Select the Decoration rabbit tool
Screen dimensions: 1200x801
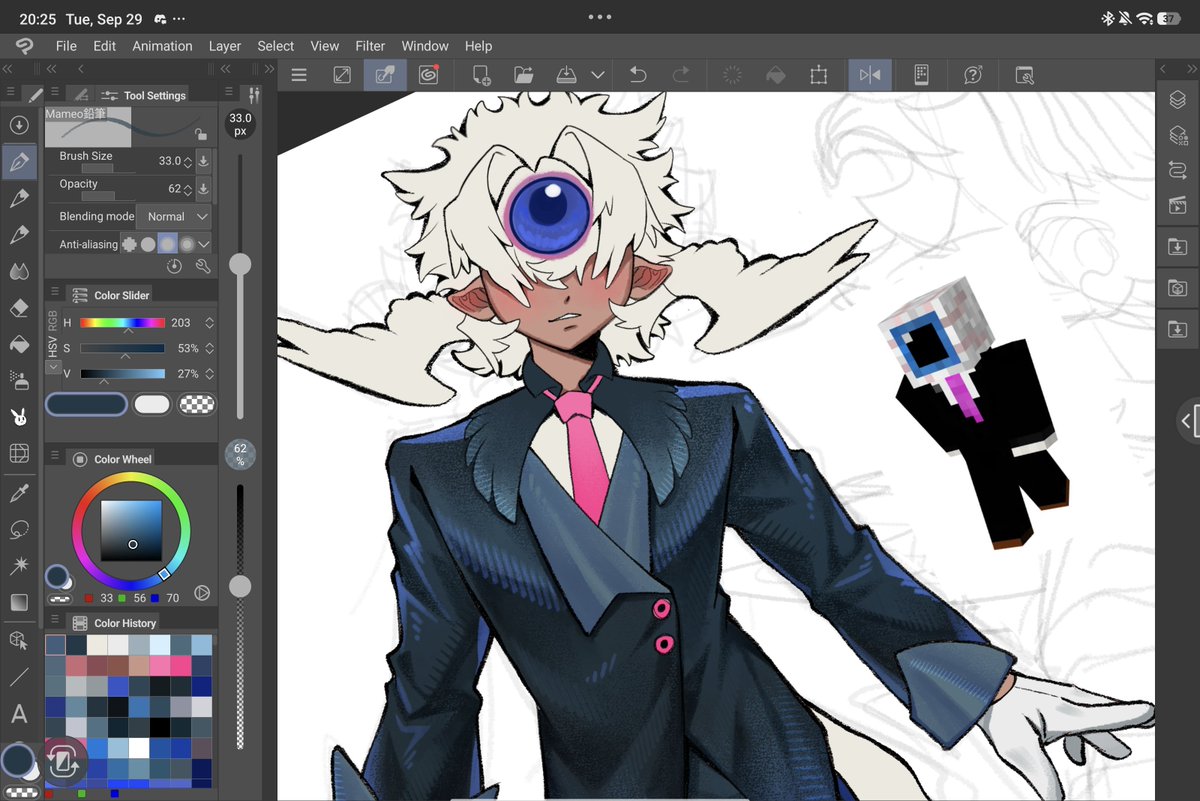[x=18, y=417]
